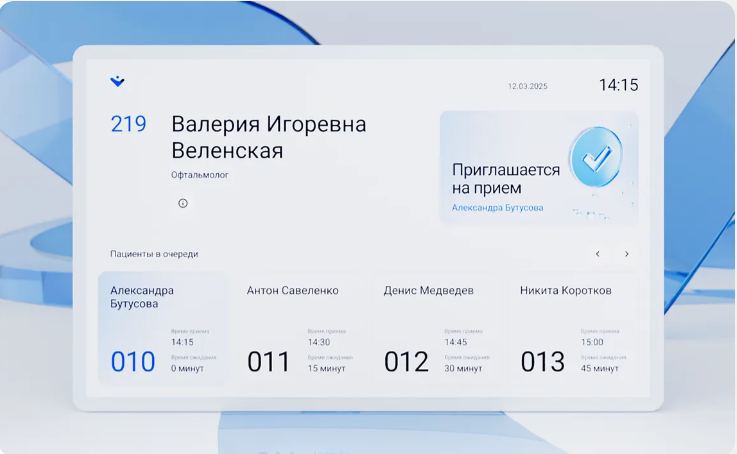Click queue number 013
737x454 pixels.
(542, 361)
